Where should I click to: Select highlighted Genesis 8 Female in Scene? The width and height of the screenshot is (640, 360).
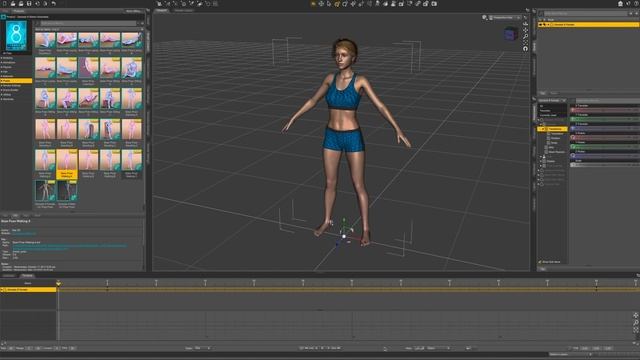pyautogui.click(x=588, y=25)
